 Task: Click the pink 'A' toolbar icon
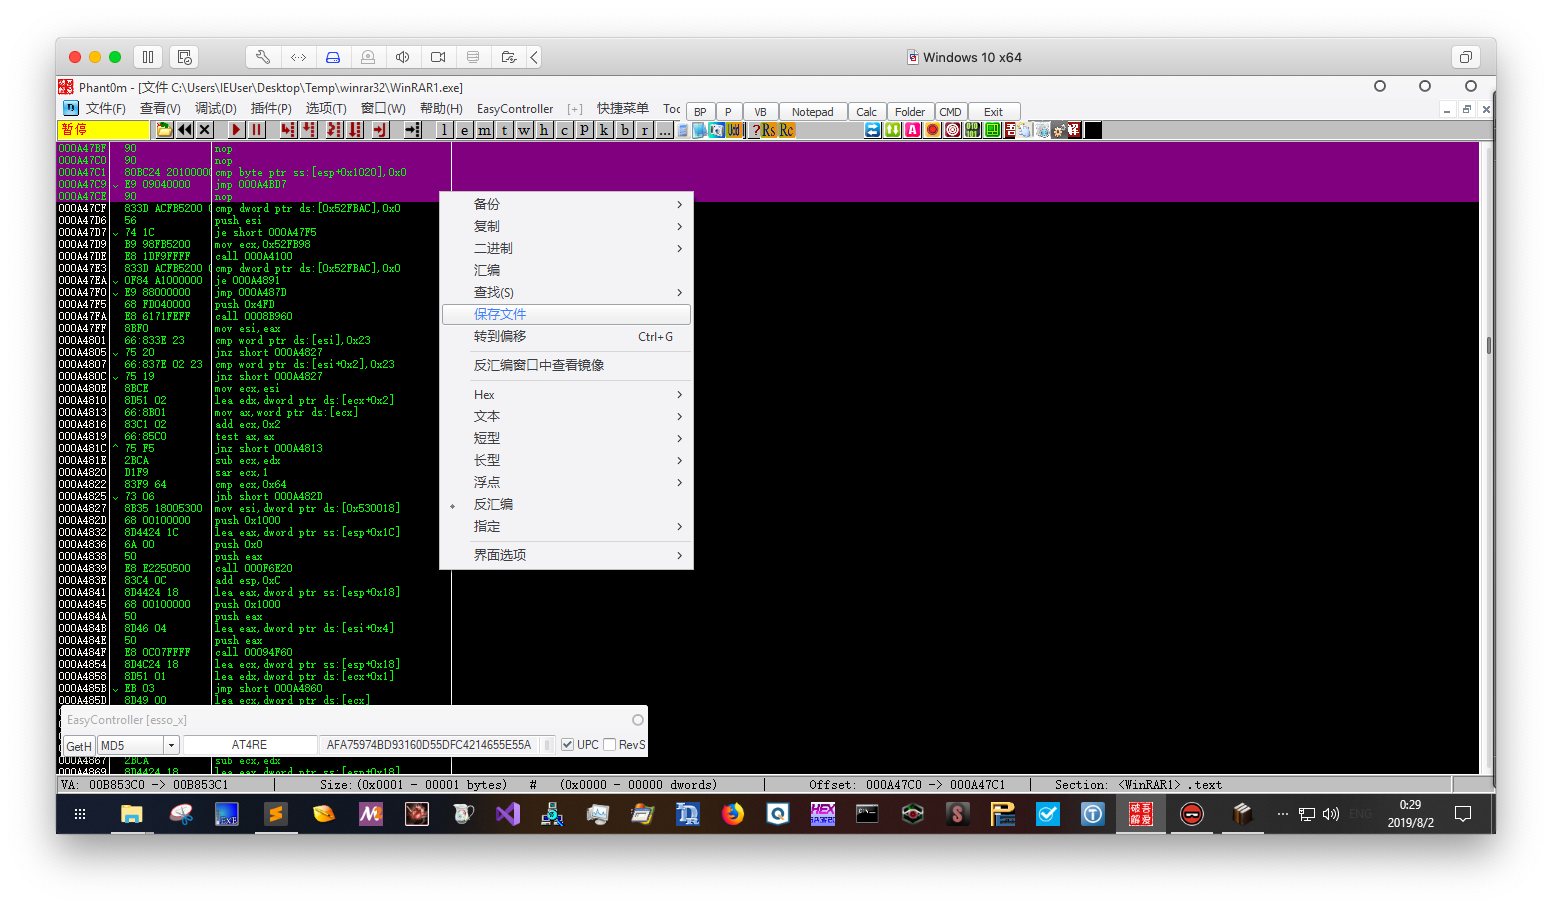pyautogui.click(x=912, y=130)
